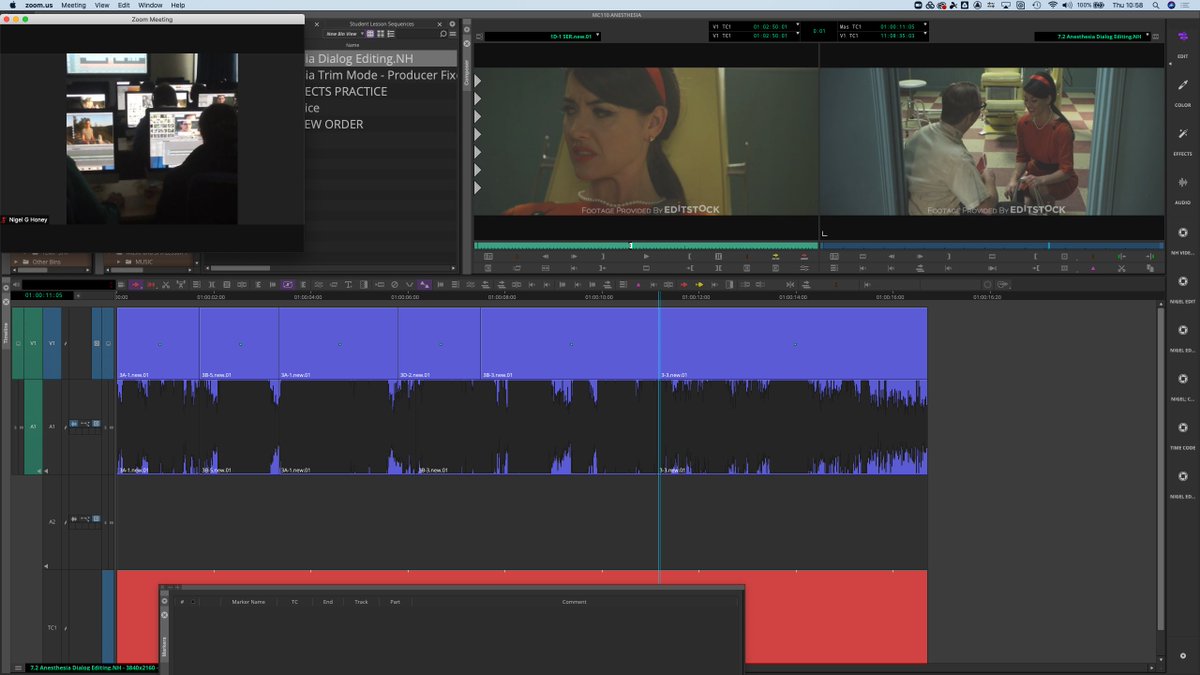Viewport: 1200px width, 675px height.
Task: Click the volume icon in macOS menu bar
Action: point(1067,5)
